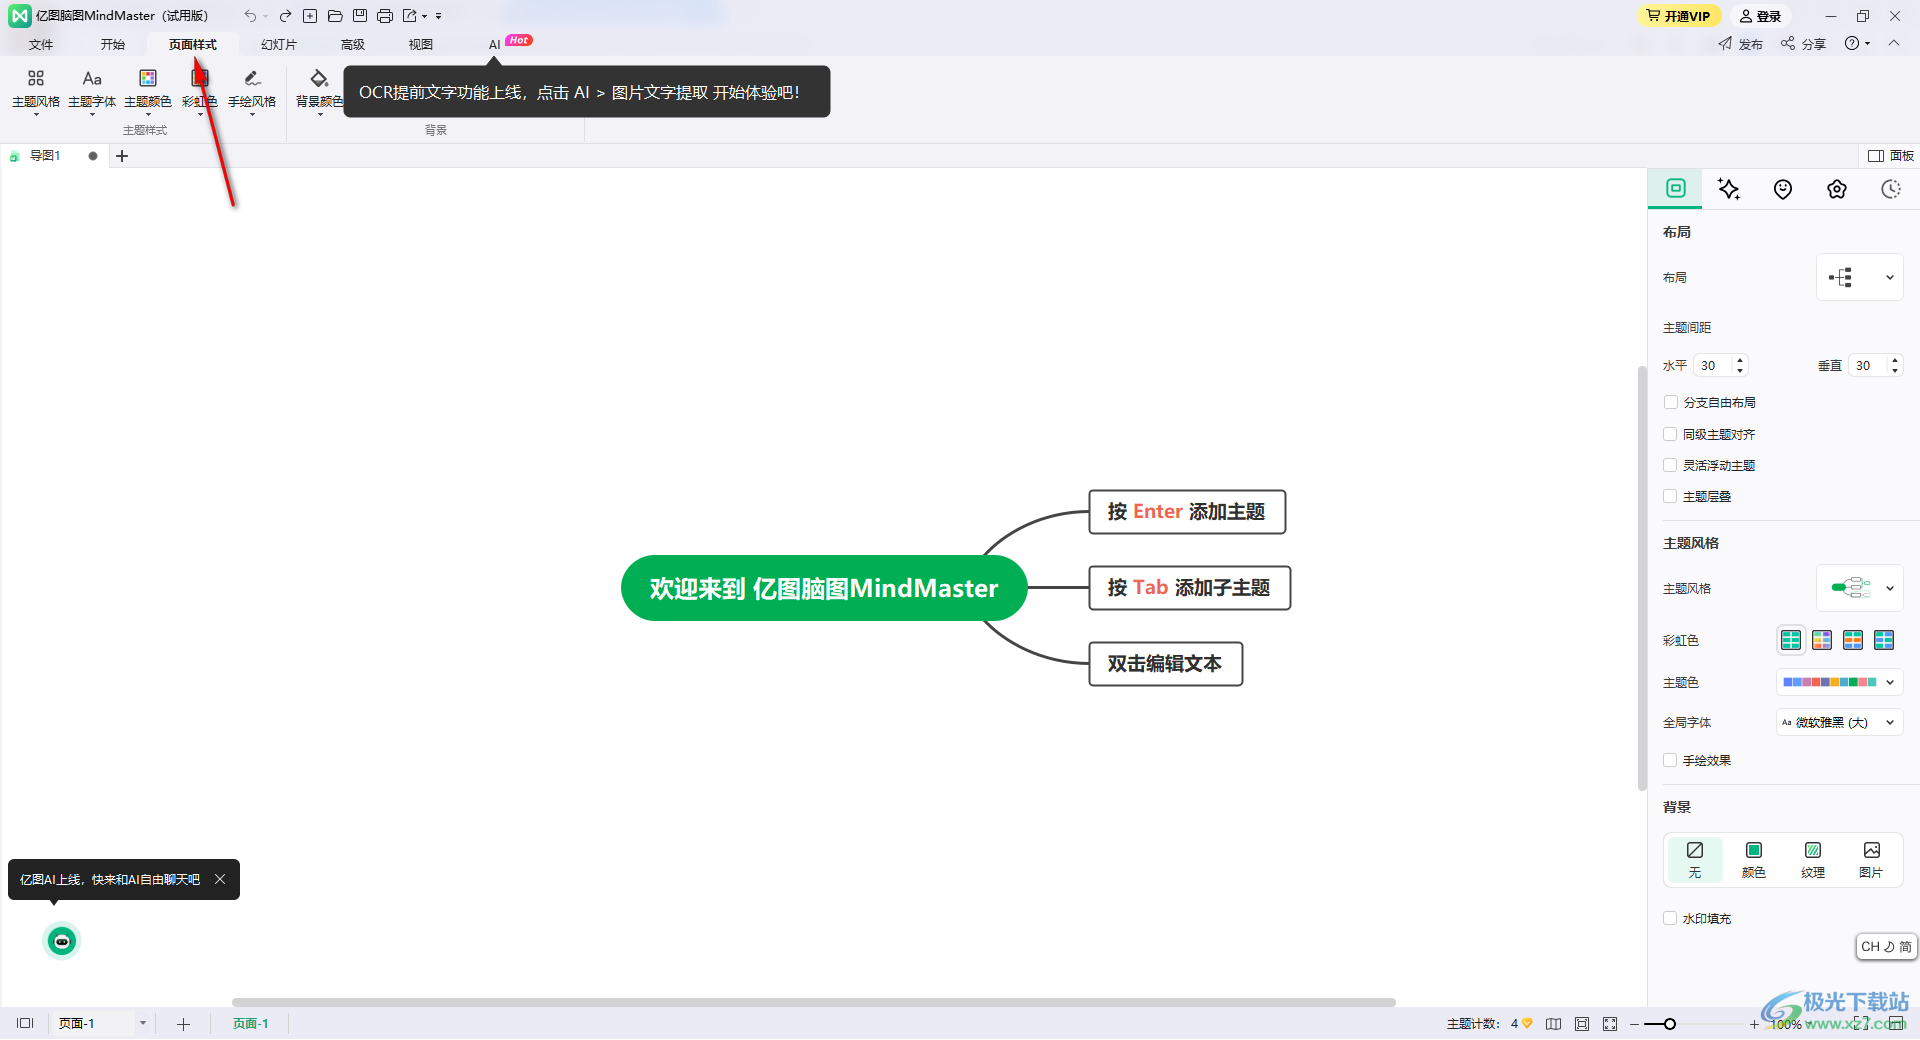Image resolution: width=1920 pixels, height=1040 pixels.
Task: Click the map-view icon next to topic count
Action: tap(1553, 1024)
